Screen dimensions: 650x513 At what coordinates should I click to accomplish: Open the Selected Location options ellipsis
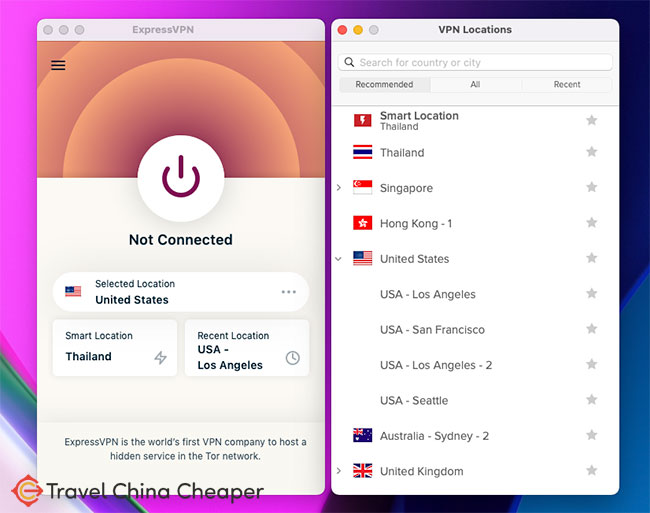click(x=289, y=292)
